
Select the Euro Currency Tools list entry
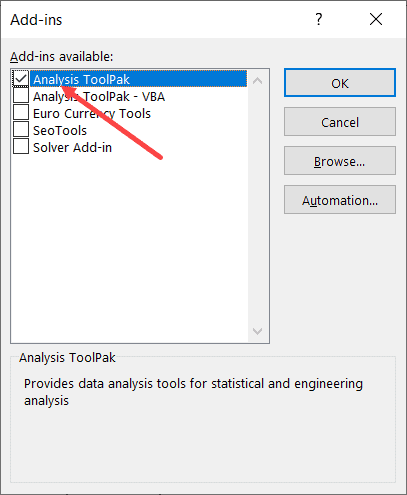(x=92, y=113)
